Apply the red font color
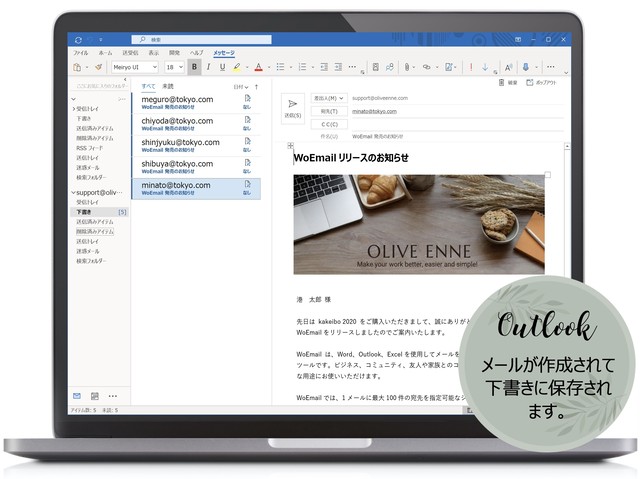 (x=258, y=67)
